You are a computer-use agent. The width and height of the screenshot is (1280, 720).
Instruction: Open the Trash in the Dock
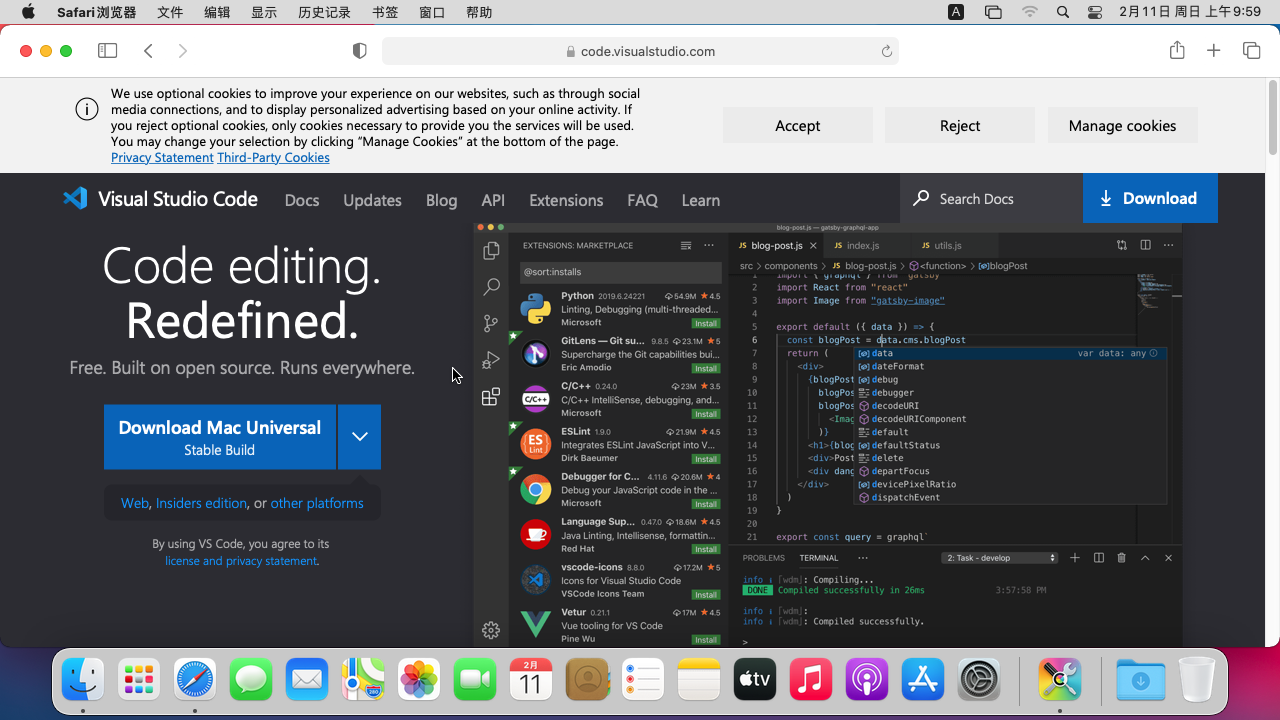(x=1197, y=681)
